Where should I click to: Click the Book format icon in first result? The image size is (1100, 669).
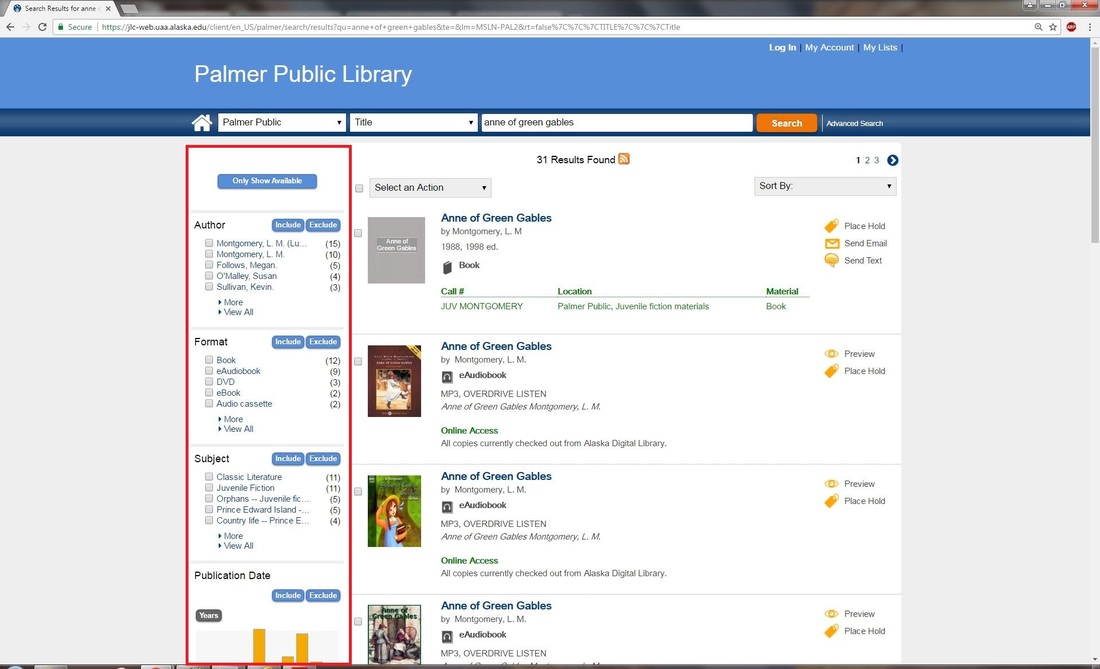click(x=447, y=267)
